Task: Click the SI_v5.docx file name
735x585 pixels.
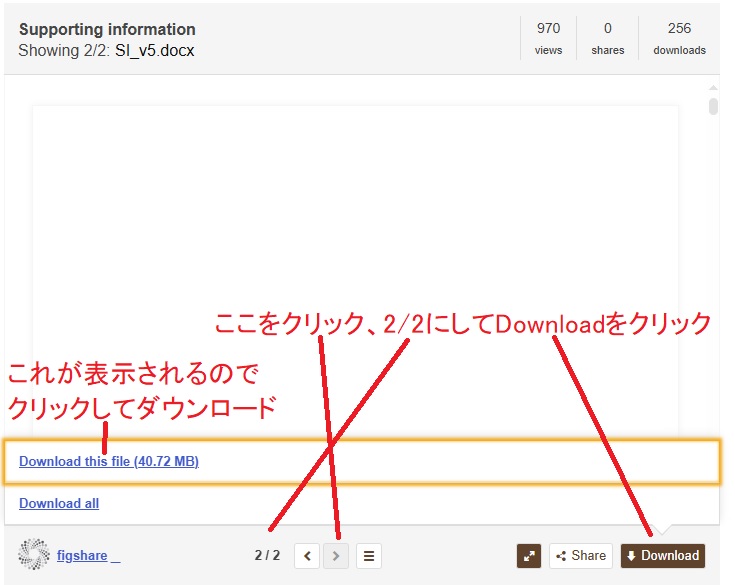Action: tap(155, 49)
